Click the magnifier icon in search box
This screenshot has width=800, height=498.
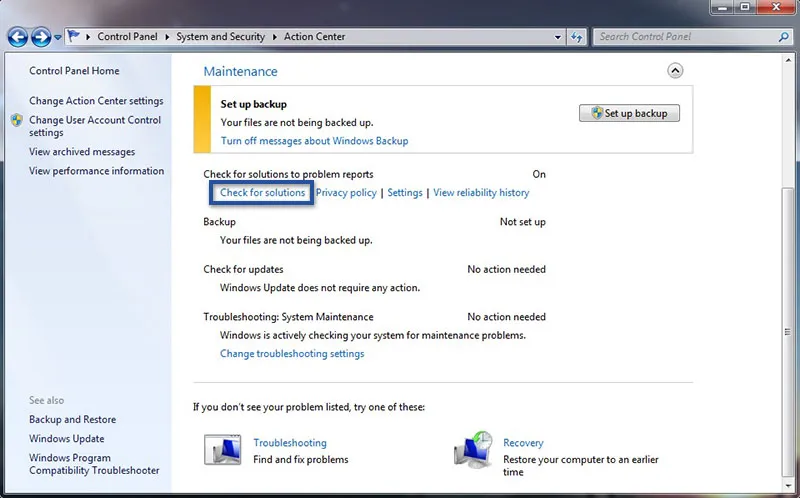[x=781, y=37]
